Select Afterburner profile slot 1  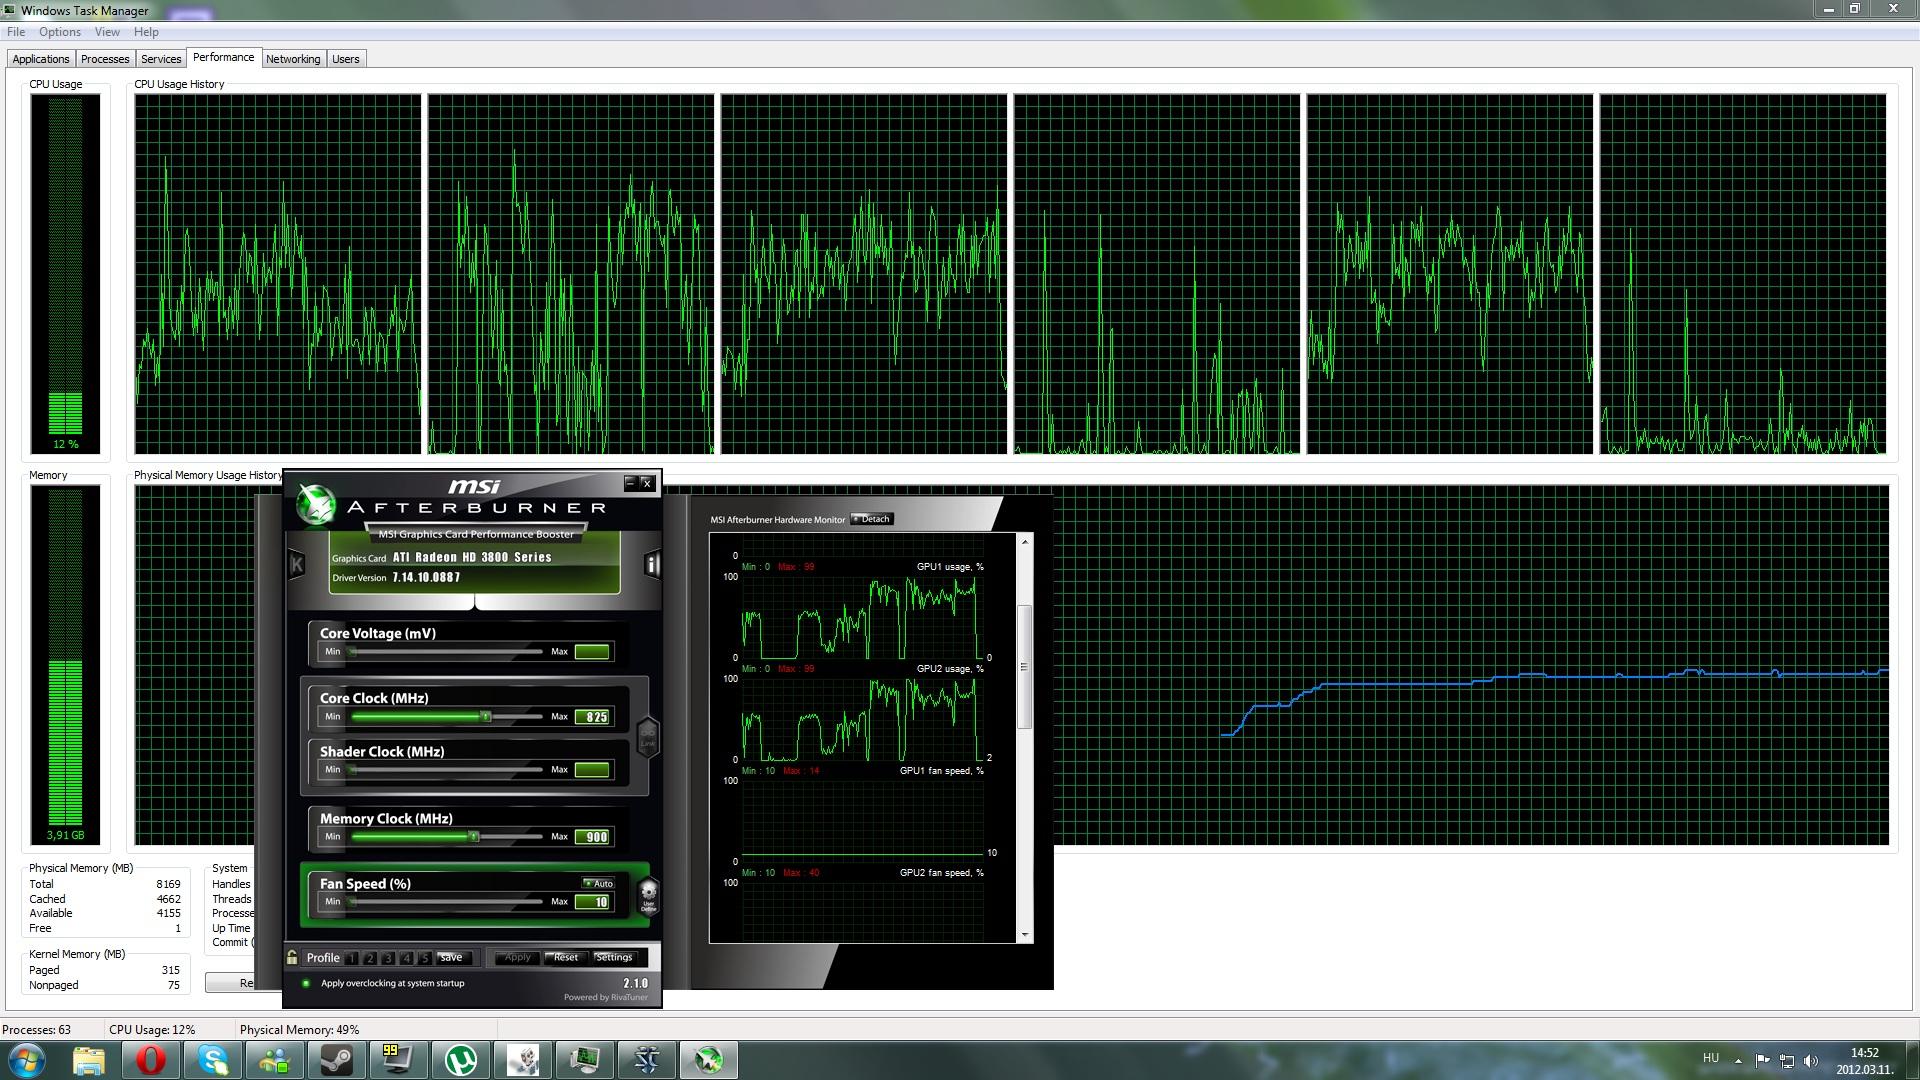click(x=352, y=958)
